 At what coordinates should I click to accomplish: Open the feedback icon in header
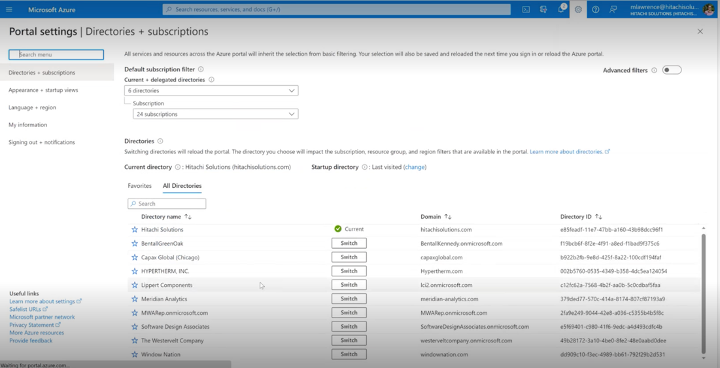613,9
